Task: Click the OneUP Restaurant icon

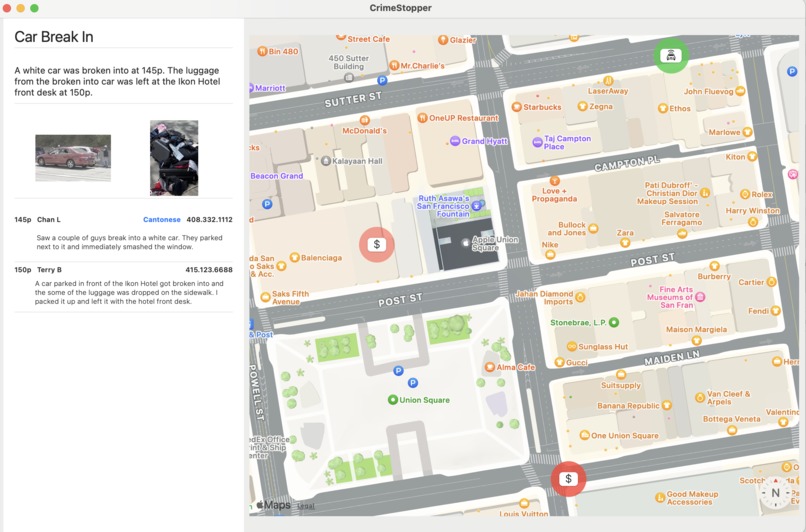Action: (422, 118)
